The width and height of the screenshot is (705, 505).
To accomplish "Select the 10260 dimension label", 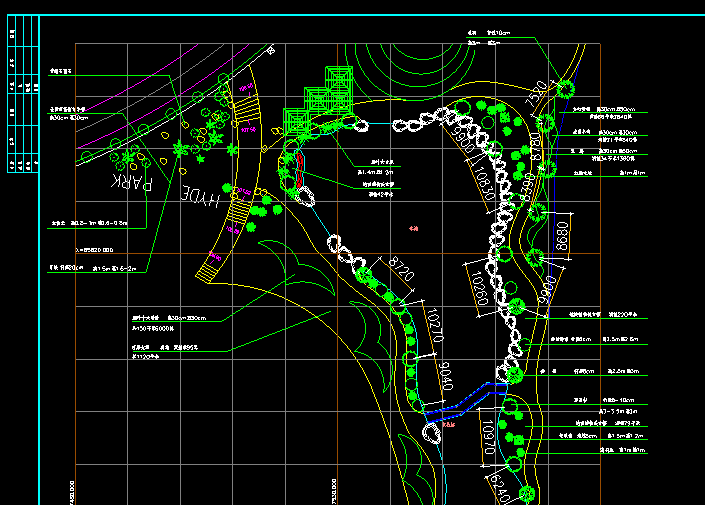I will [480, 288].
